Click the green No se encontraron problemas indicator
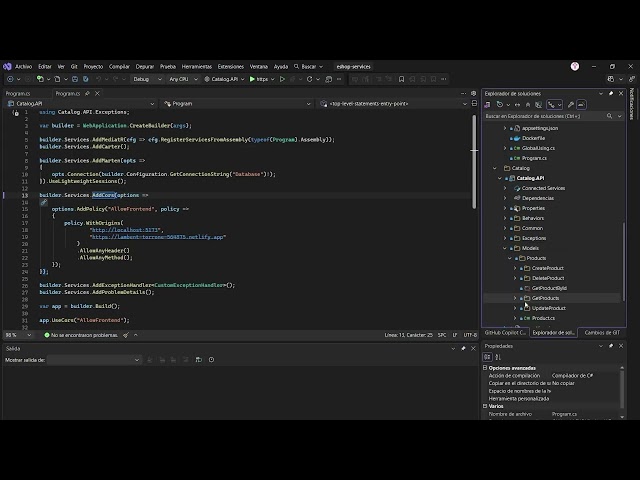Image resolution: width=640 pixels, height=480 pixels. click(x=81, y=335)
